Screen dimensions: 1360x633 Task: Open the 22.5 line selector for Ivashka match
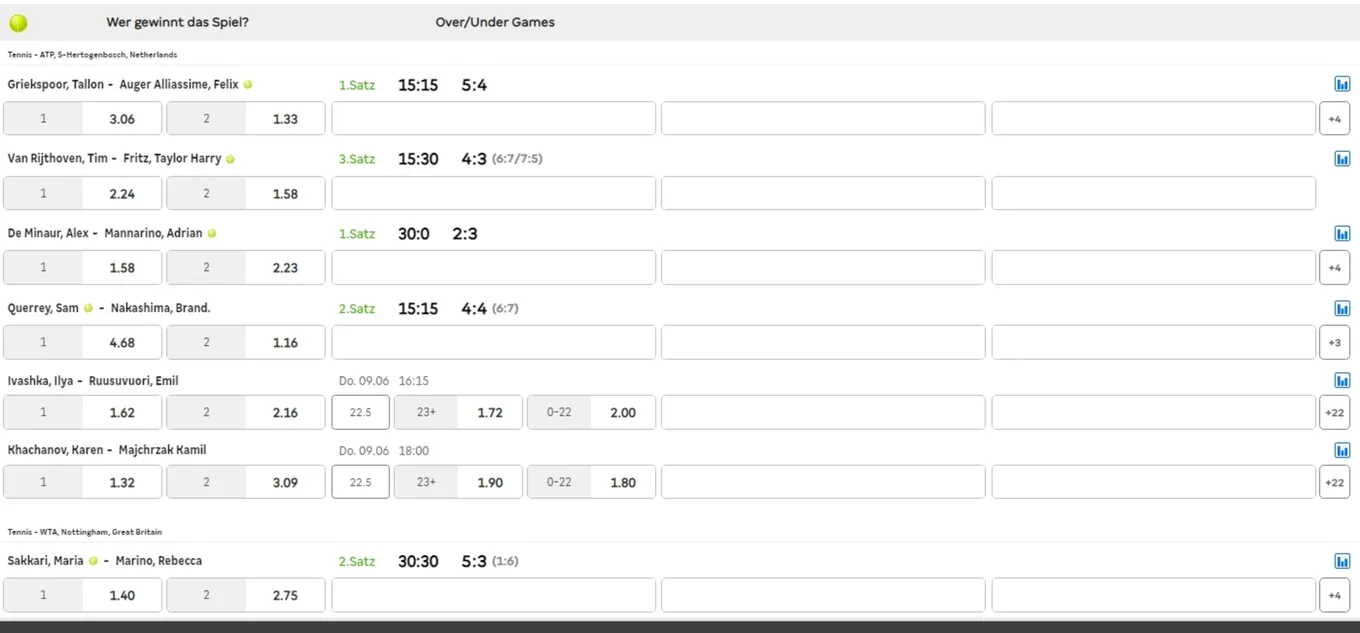pos(360,412)
